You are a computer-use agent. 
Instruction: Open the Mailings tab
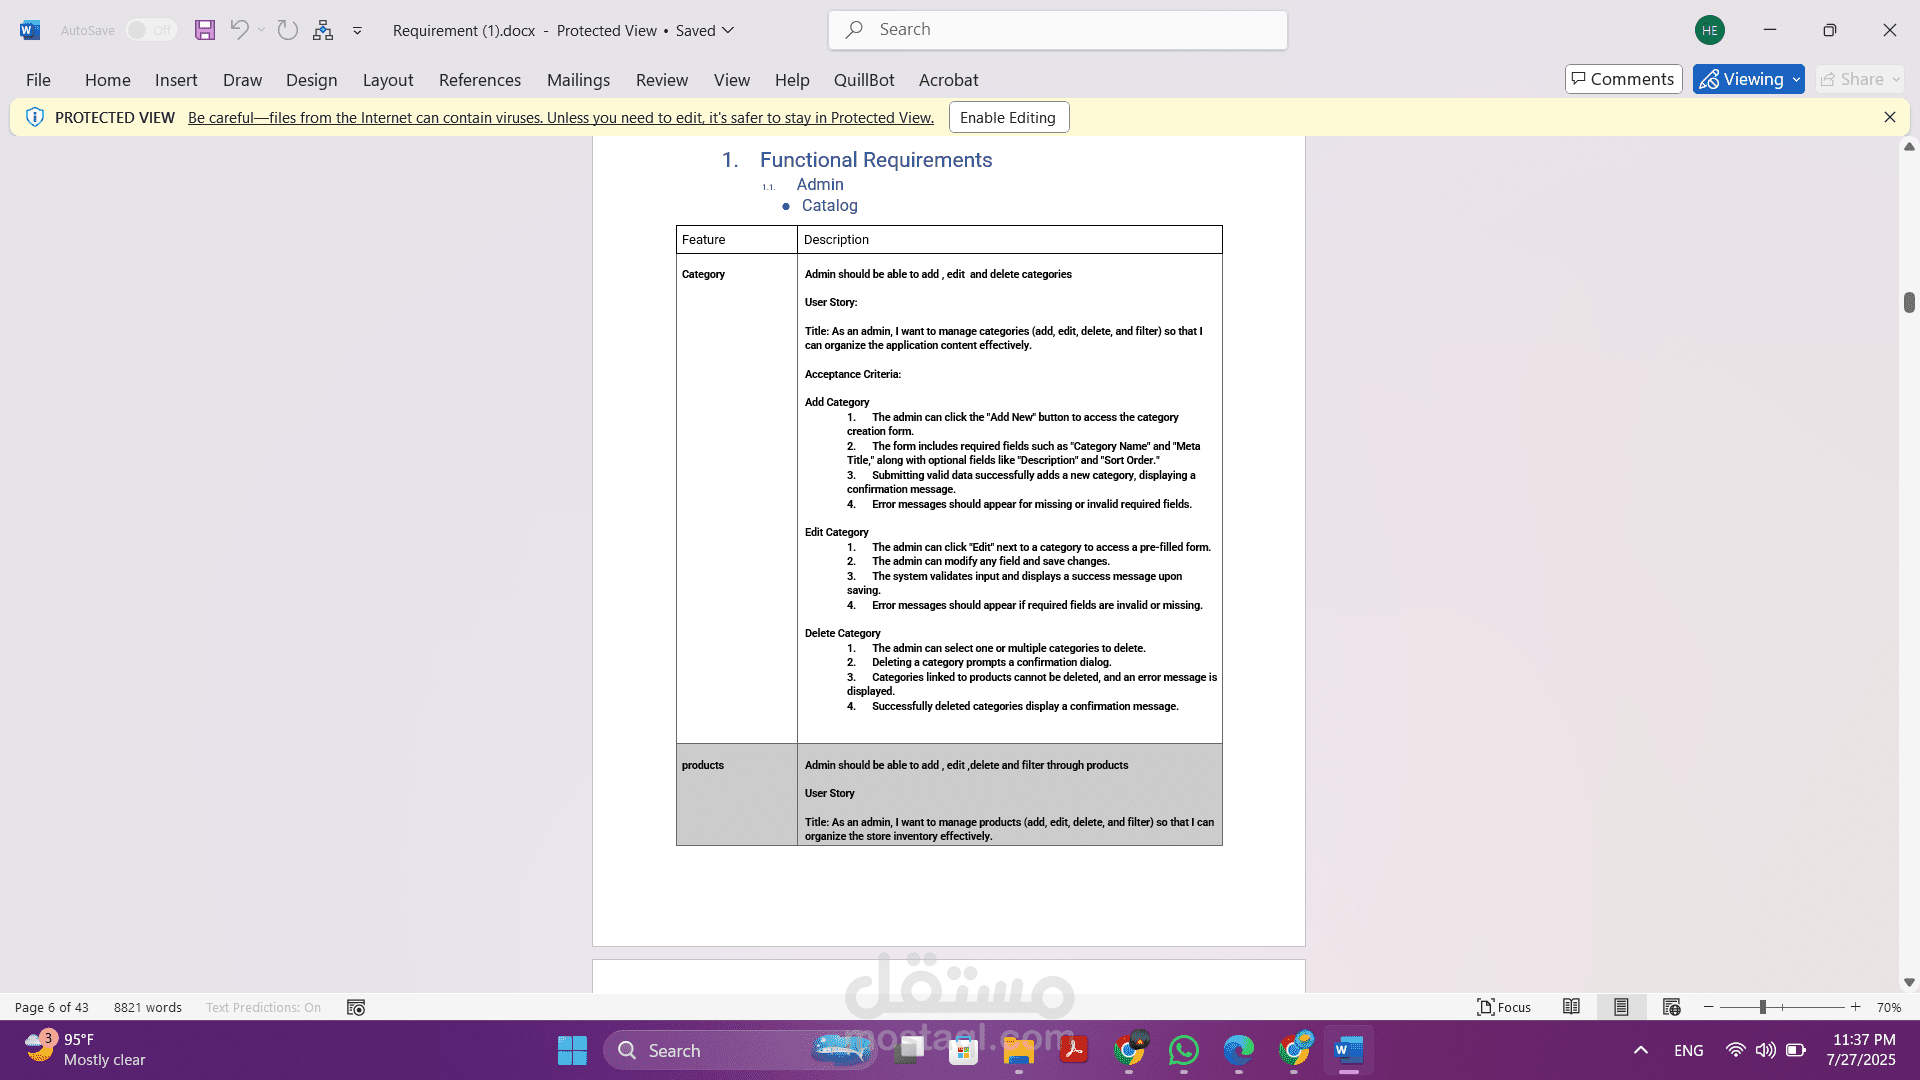pyautogui.click(x=578, y=80)
